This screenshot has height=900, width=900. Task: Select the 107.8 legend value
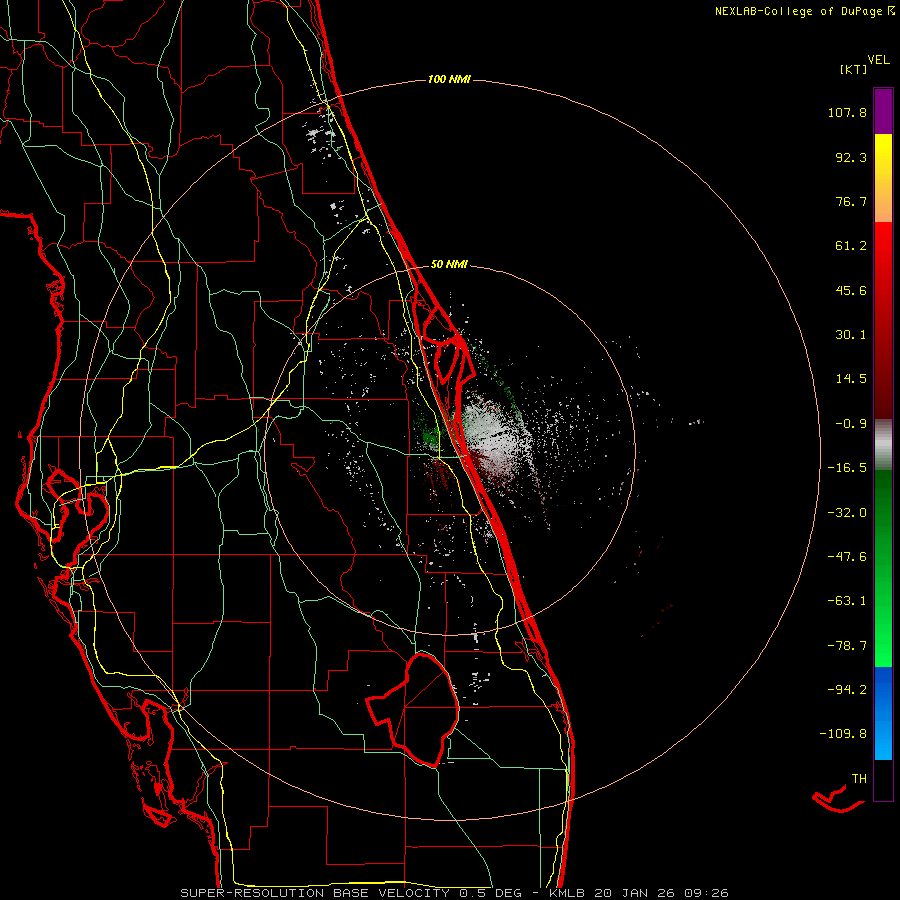(847, 112)
